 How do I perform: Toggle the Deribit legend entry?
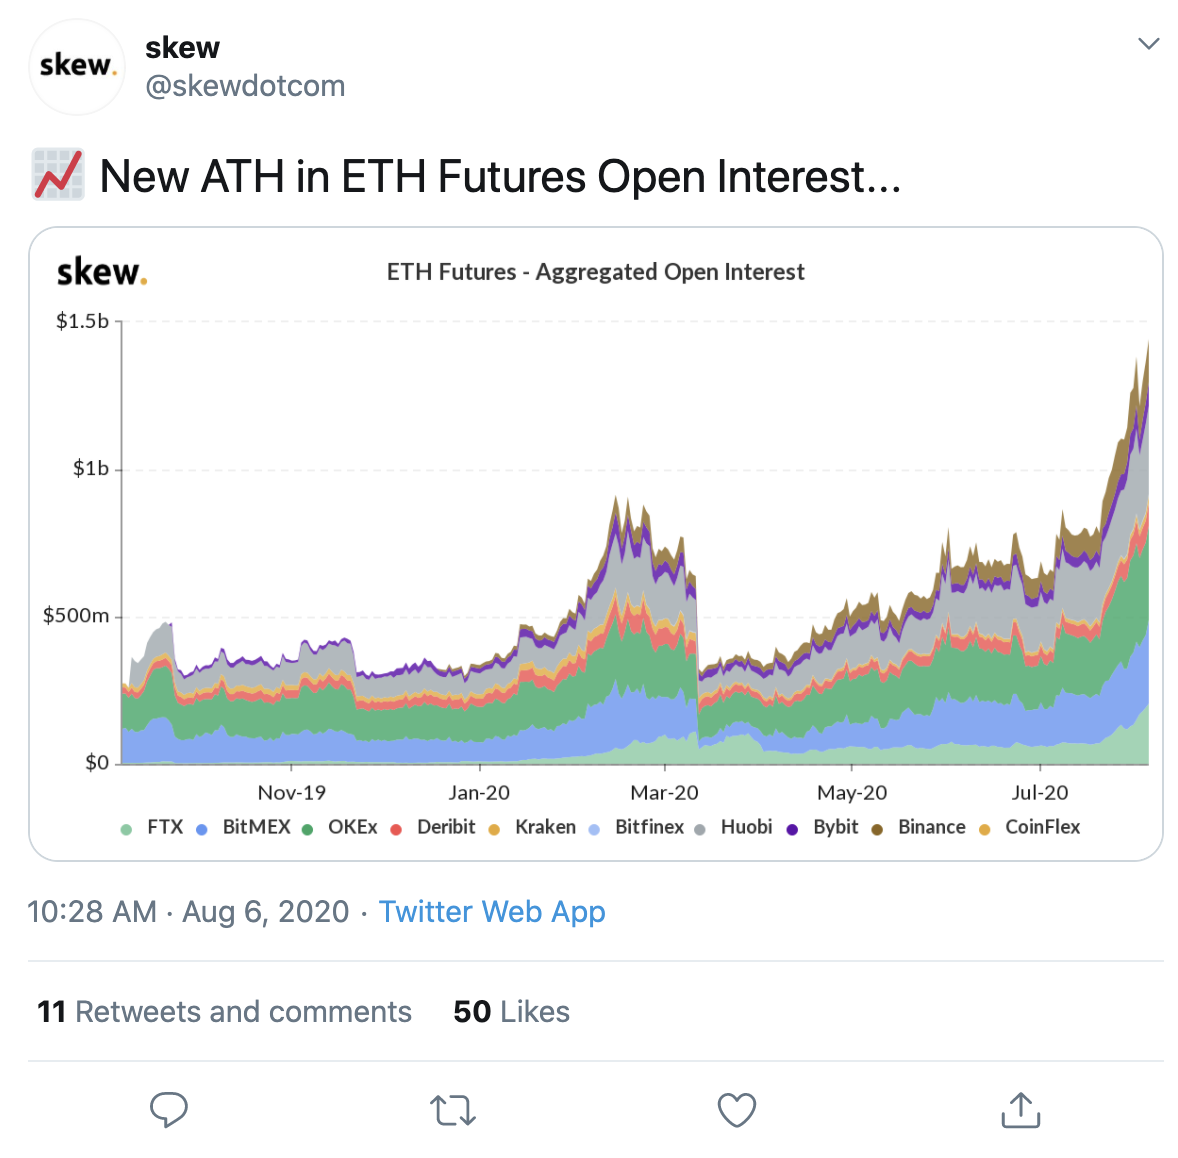coord(445,827)
